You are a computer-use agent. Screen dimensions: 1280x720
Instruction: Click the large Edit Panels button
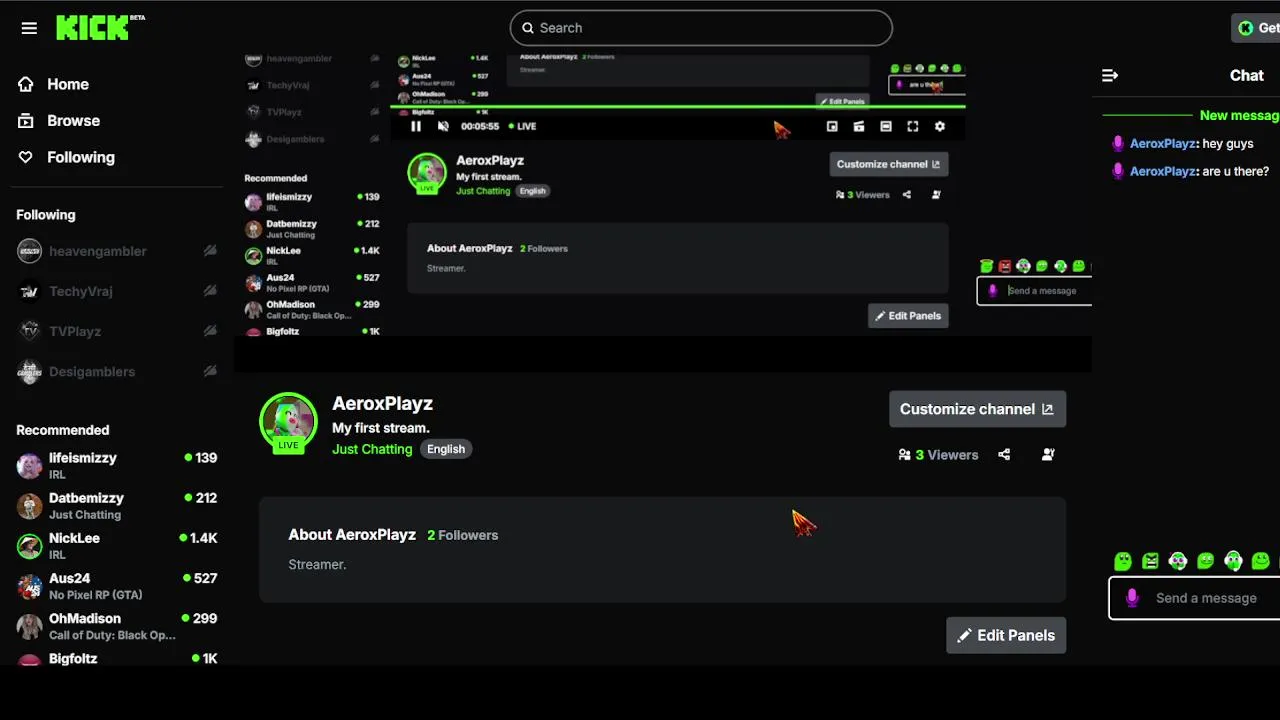pyautogui.click(x=1006, y=635)
